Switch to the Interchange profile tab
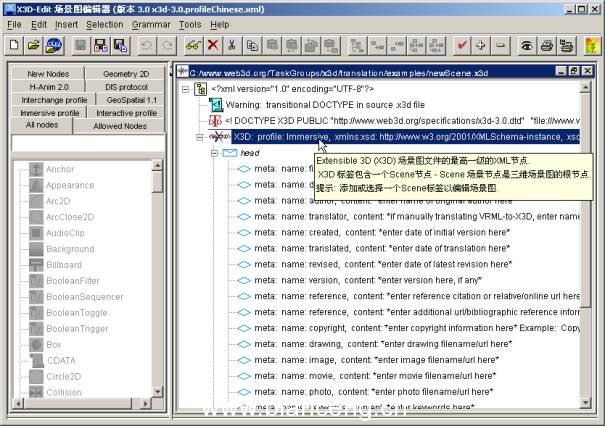 tap(54, 100)
